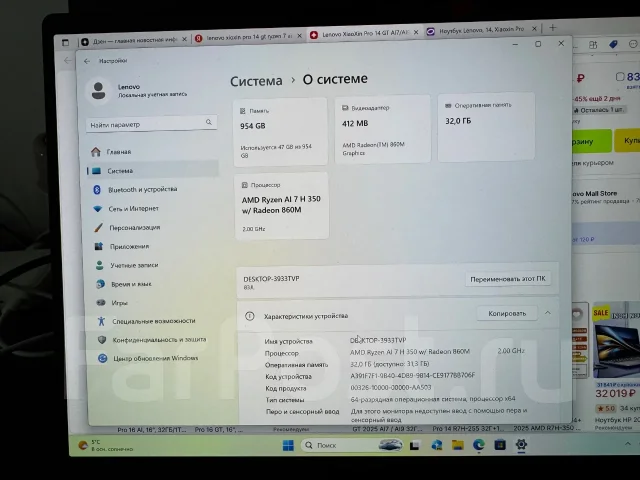This screenshot has width=640, height=480.
Task: Click the Windows Start button
Action: (x=288, y=445)
